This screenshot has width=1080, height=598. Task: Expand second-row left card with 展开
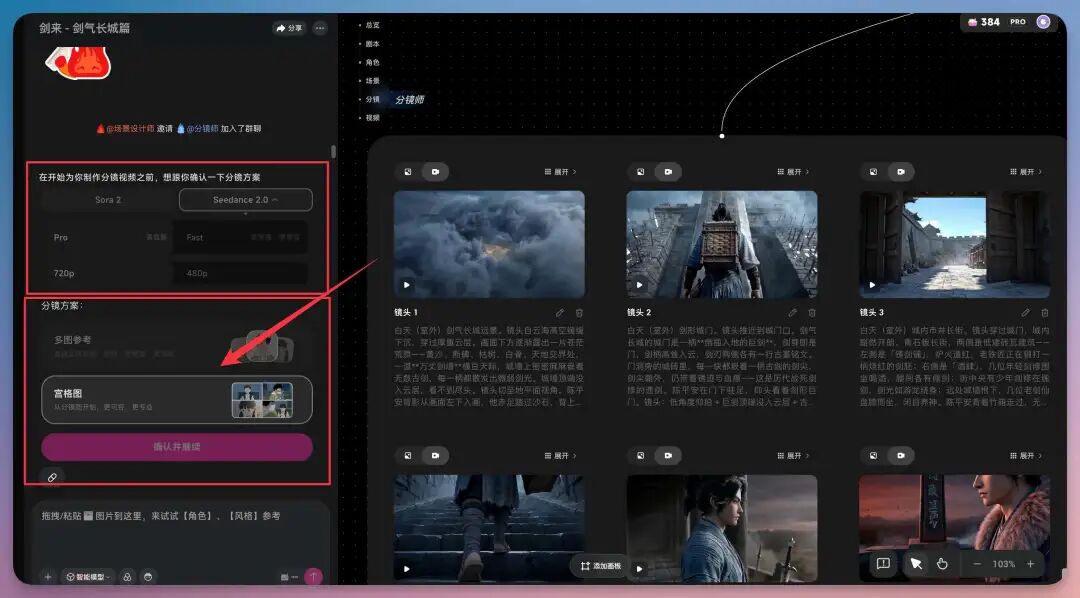tap(561, 455)
